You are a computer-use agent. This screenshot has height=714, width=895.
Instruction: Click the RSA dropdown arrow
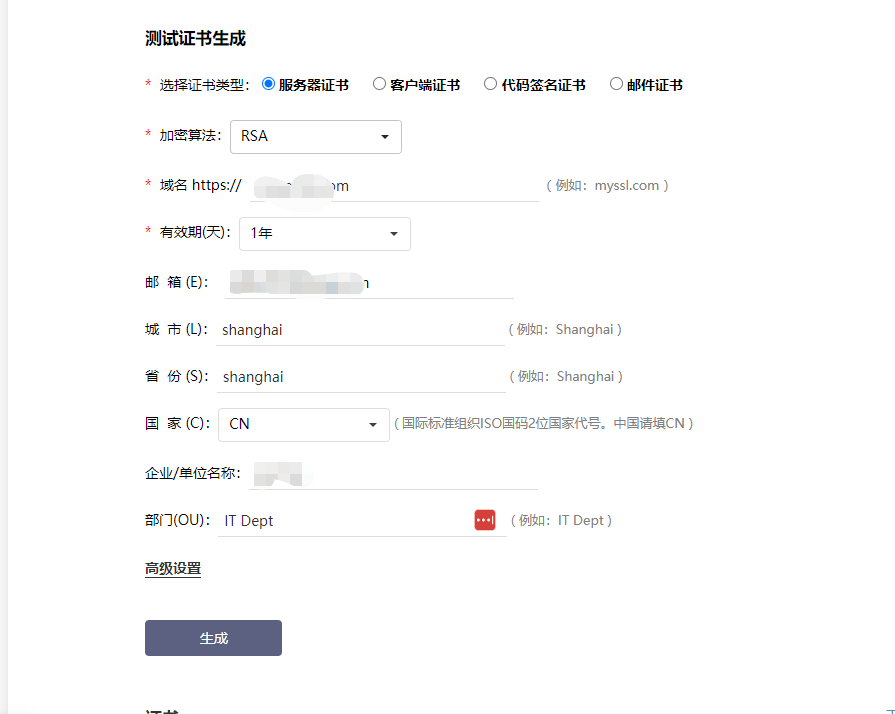pyautogui.click(x=385, y=137)
